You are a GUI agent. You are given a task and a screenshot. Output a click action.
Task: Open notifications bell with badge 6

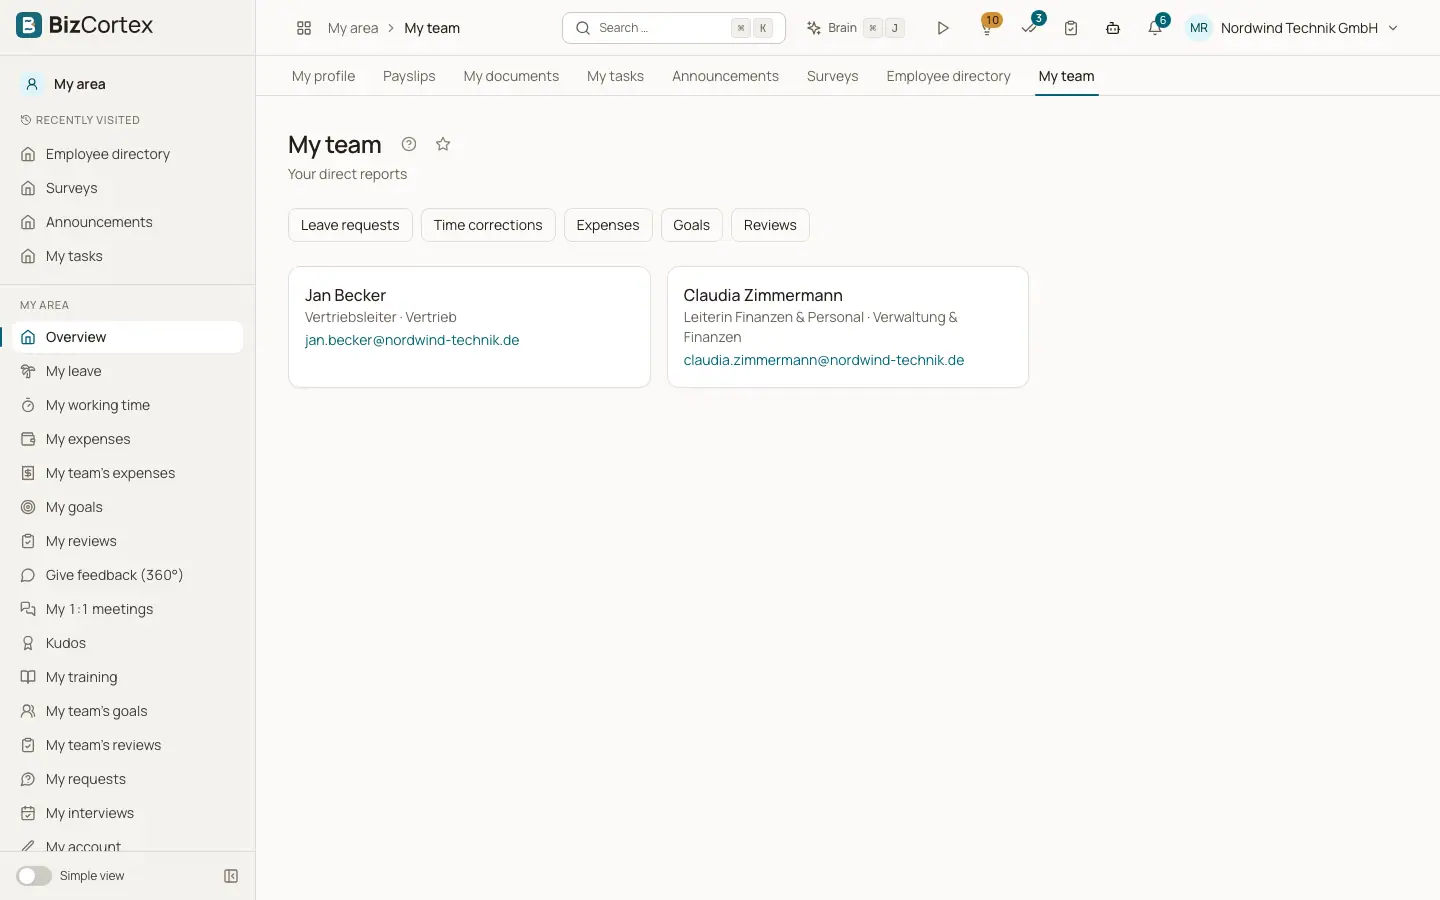click(x=1156, y=27)
